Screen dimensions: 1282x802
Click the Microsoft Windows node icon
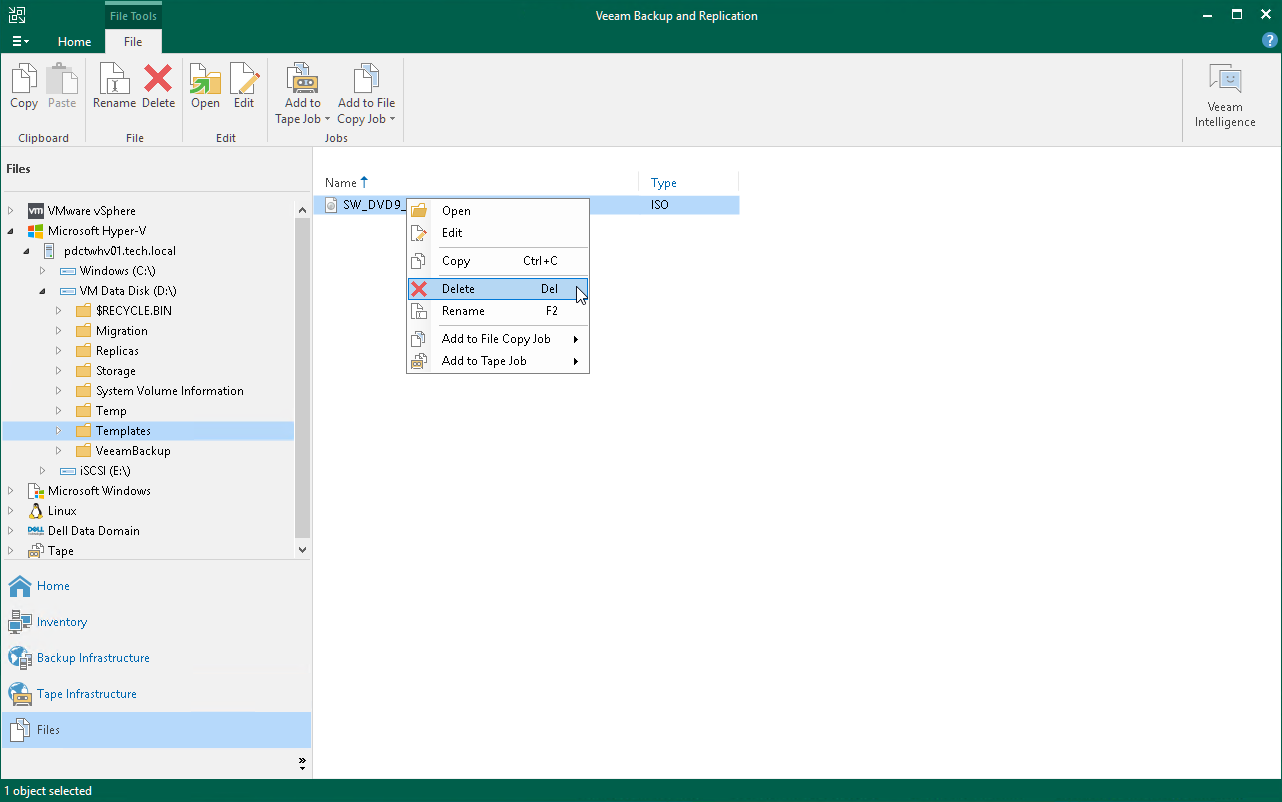tap(36, 491)
